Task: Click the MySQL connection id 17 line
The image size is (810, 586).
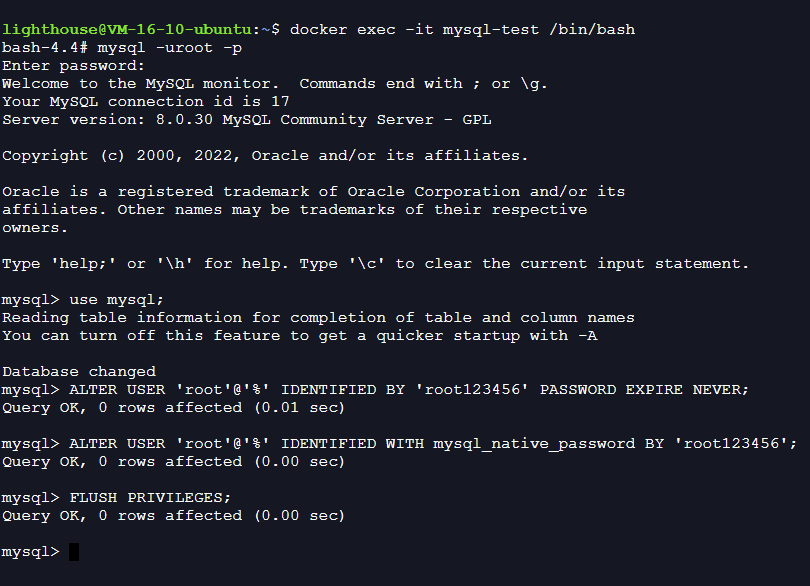Action: coord(146,102)
